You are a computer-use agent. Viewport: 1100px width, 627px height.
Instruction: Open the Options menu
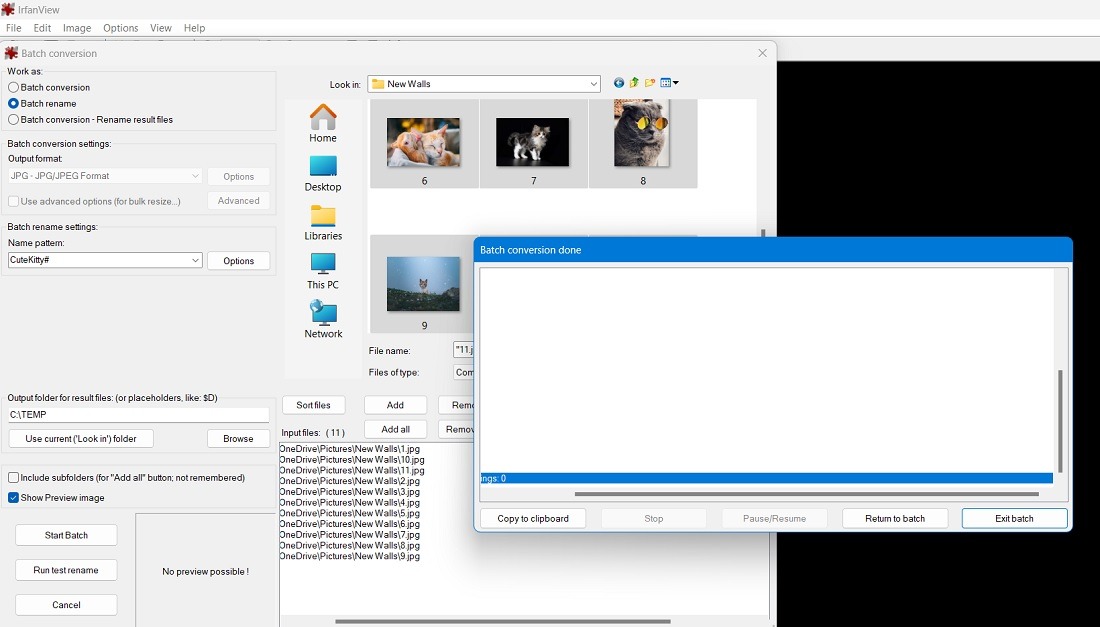pyautogui.click(x=120, y=28)
